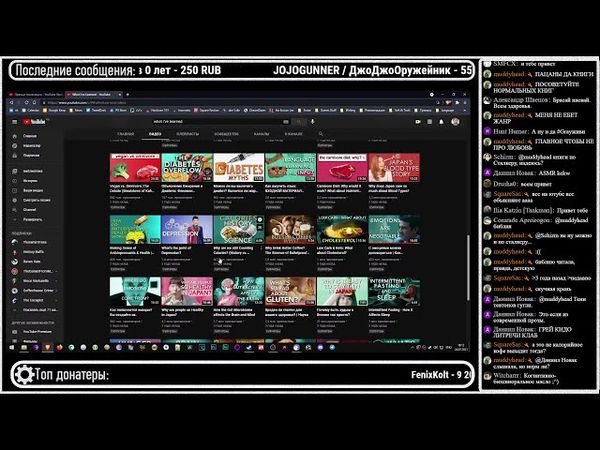
Task: Open the YouTube apps grid
Action: (429, 122)
